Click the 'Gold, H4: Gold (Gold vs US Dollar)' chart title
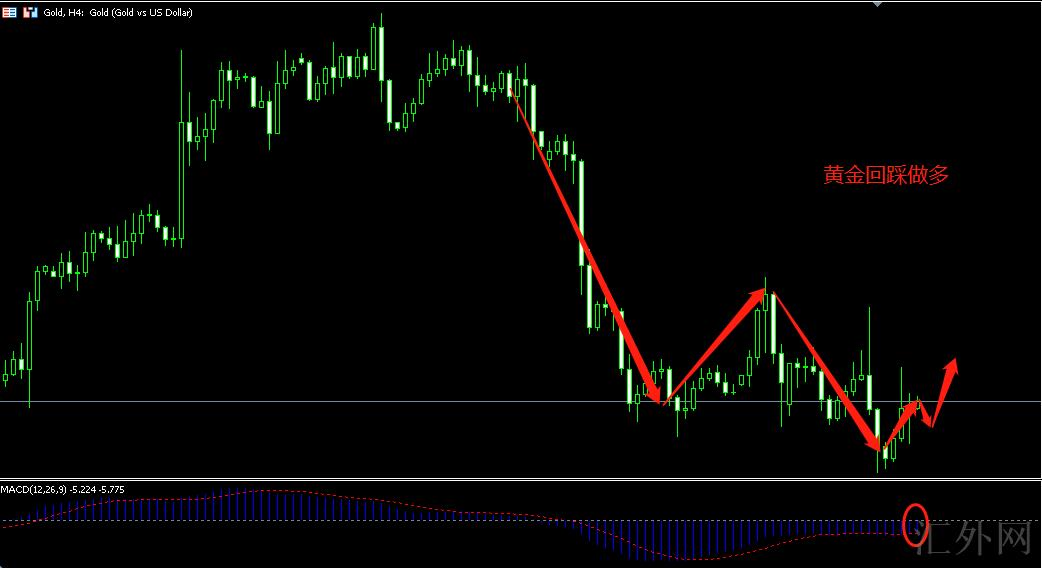This screenshot has height=568, width=1042. (118, 12)
